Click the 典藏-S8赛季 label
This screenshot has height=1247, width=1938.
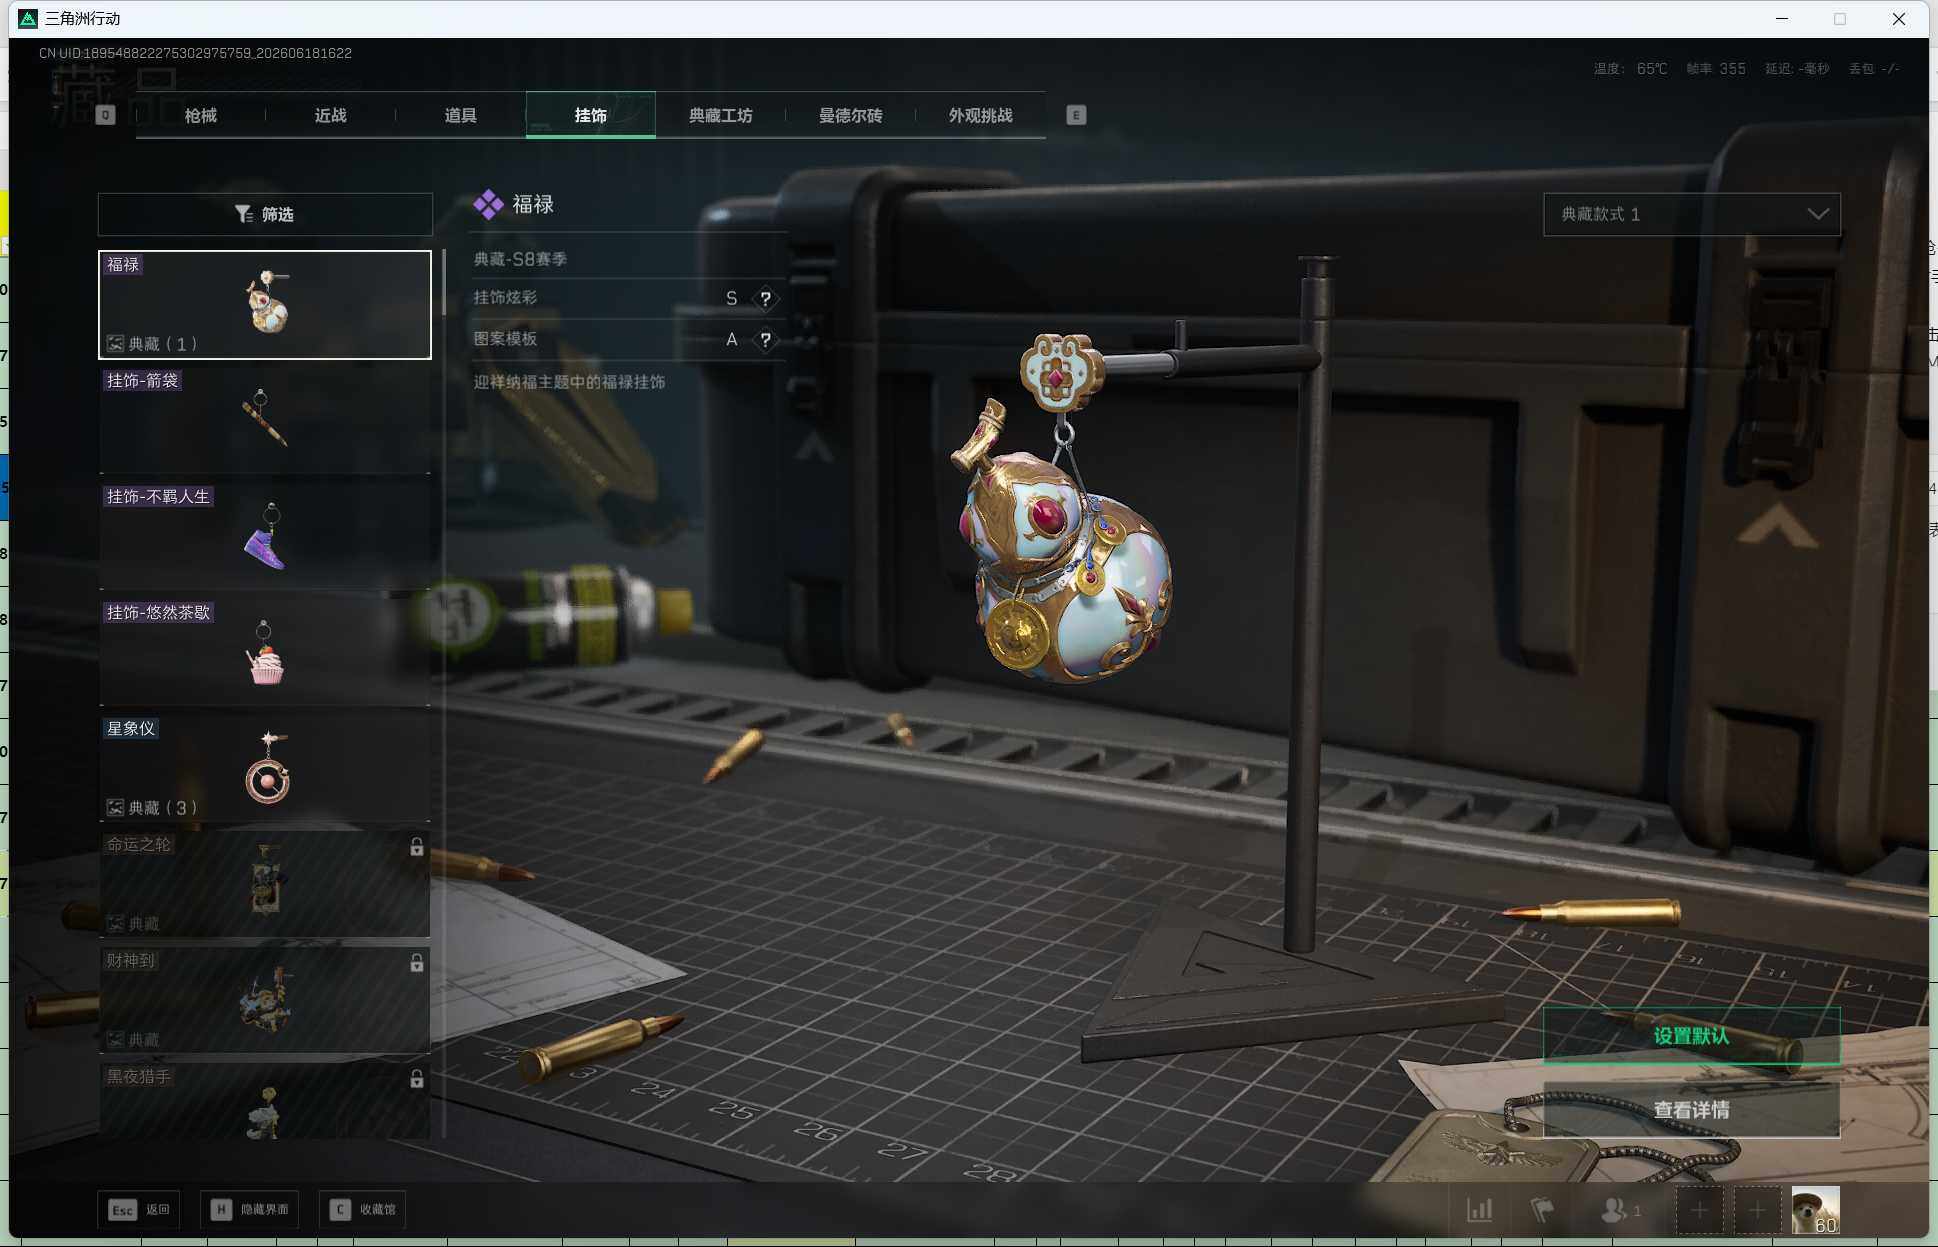520,259
